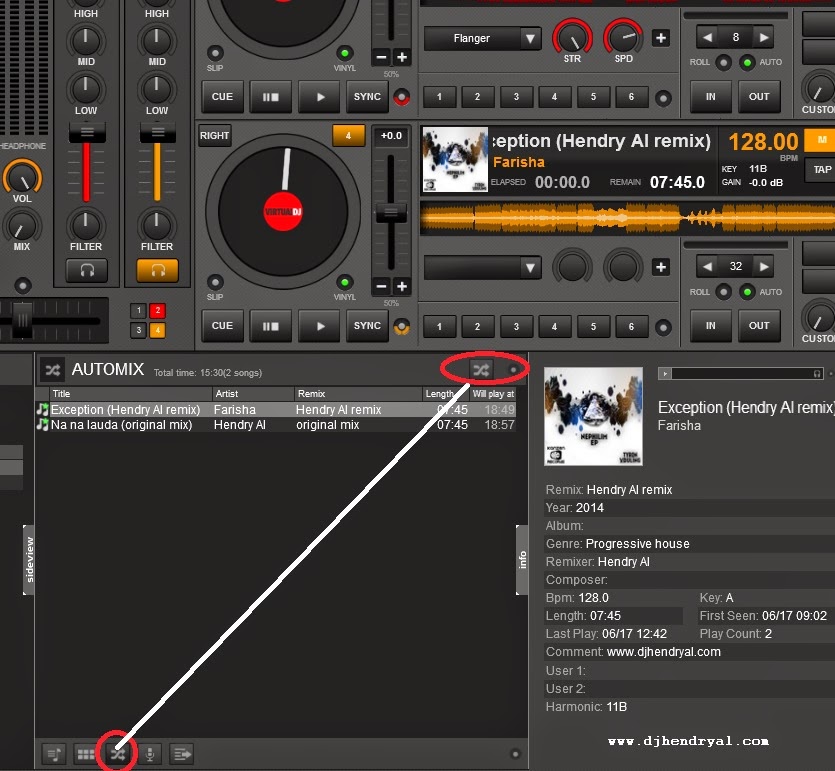The height and width of the screenshot is (771, 835).
Task: Click the loop IN button
Action: pos(710,97)
